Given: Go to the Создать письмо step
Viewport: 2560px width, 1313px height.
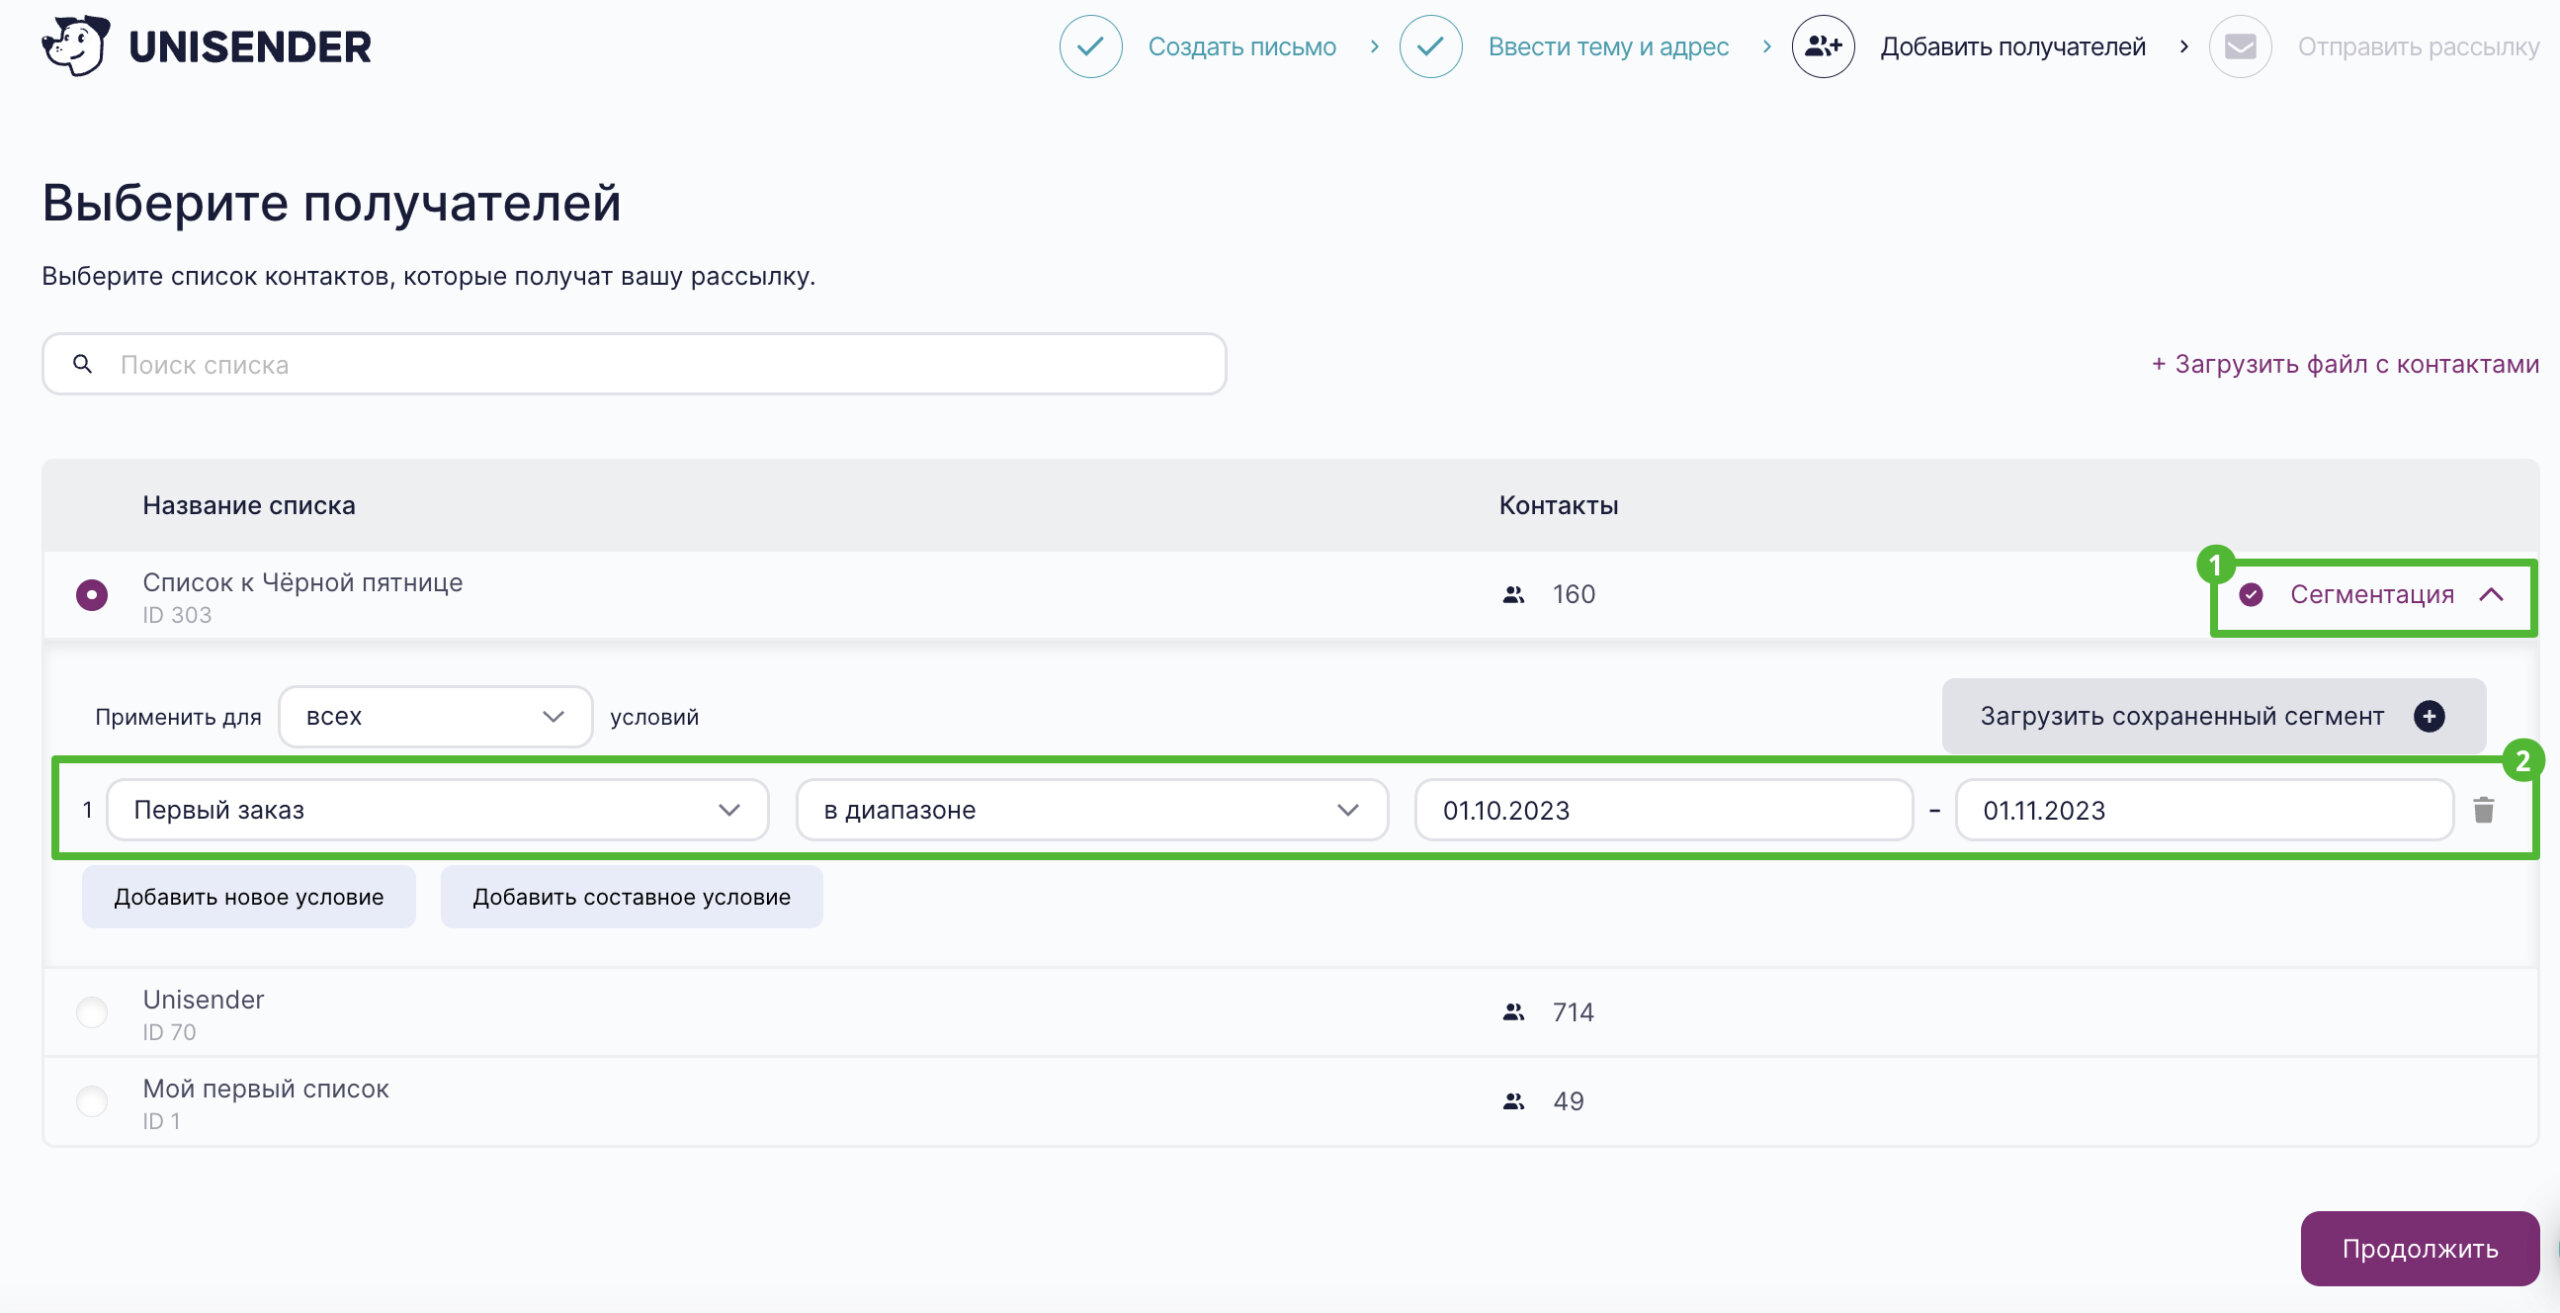Looking at the screenshot, I should (1242, 47).
